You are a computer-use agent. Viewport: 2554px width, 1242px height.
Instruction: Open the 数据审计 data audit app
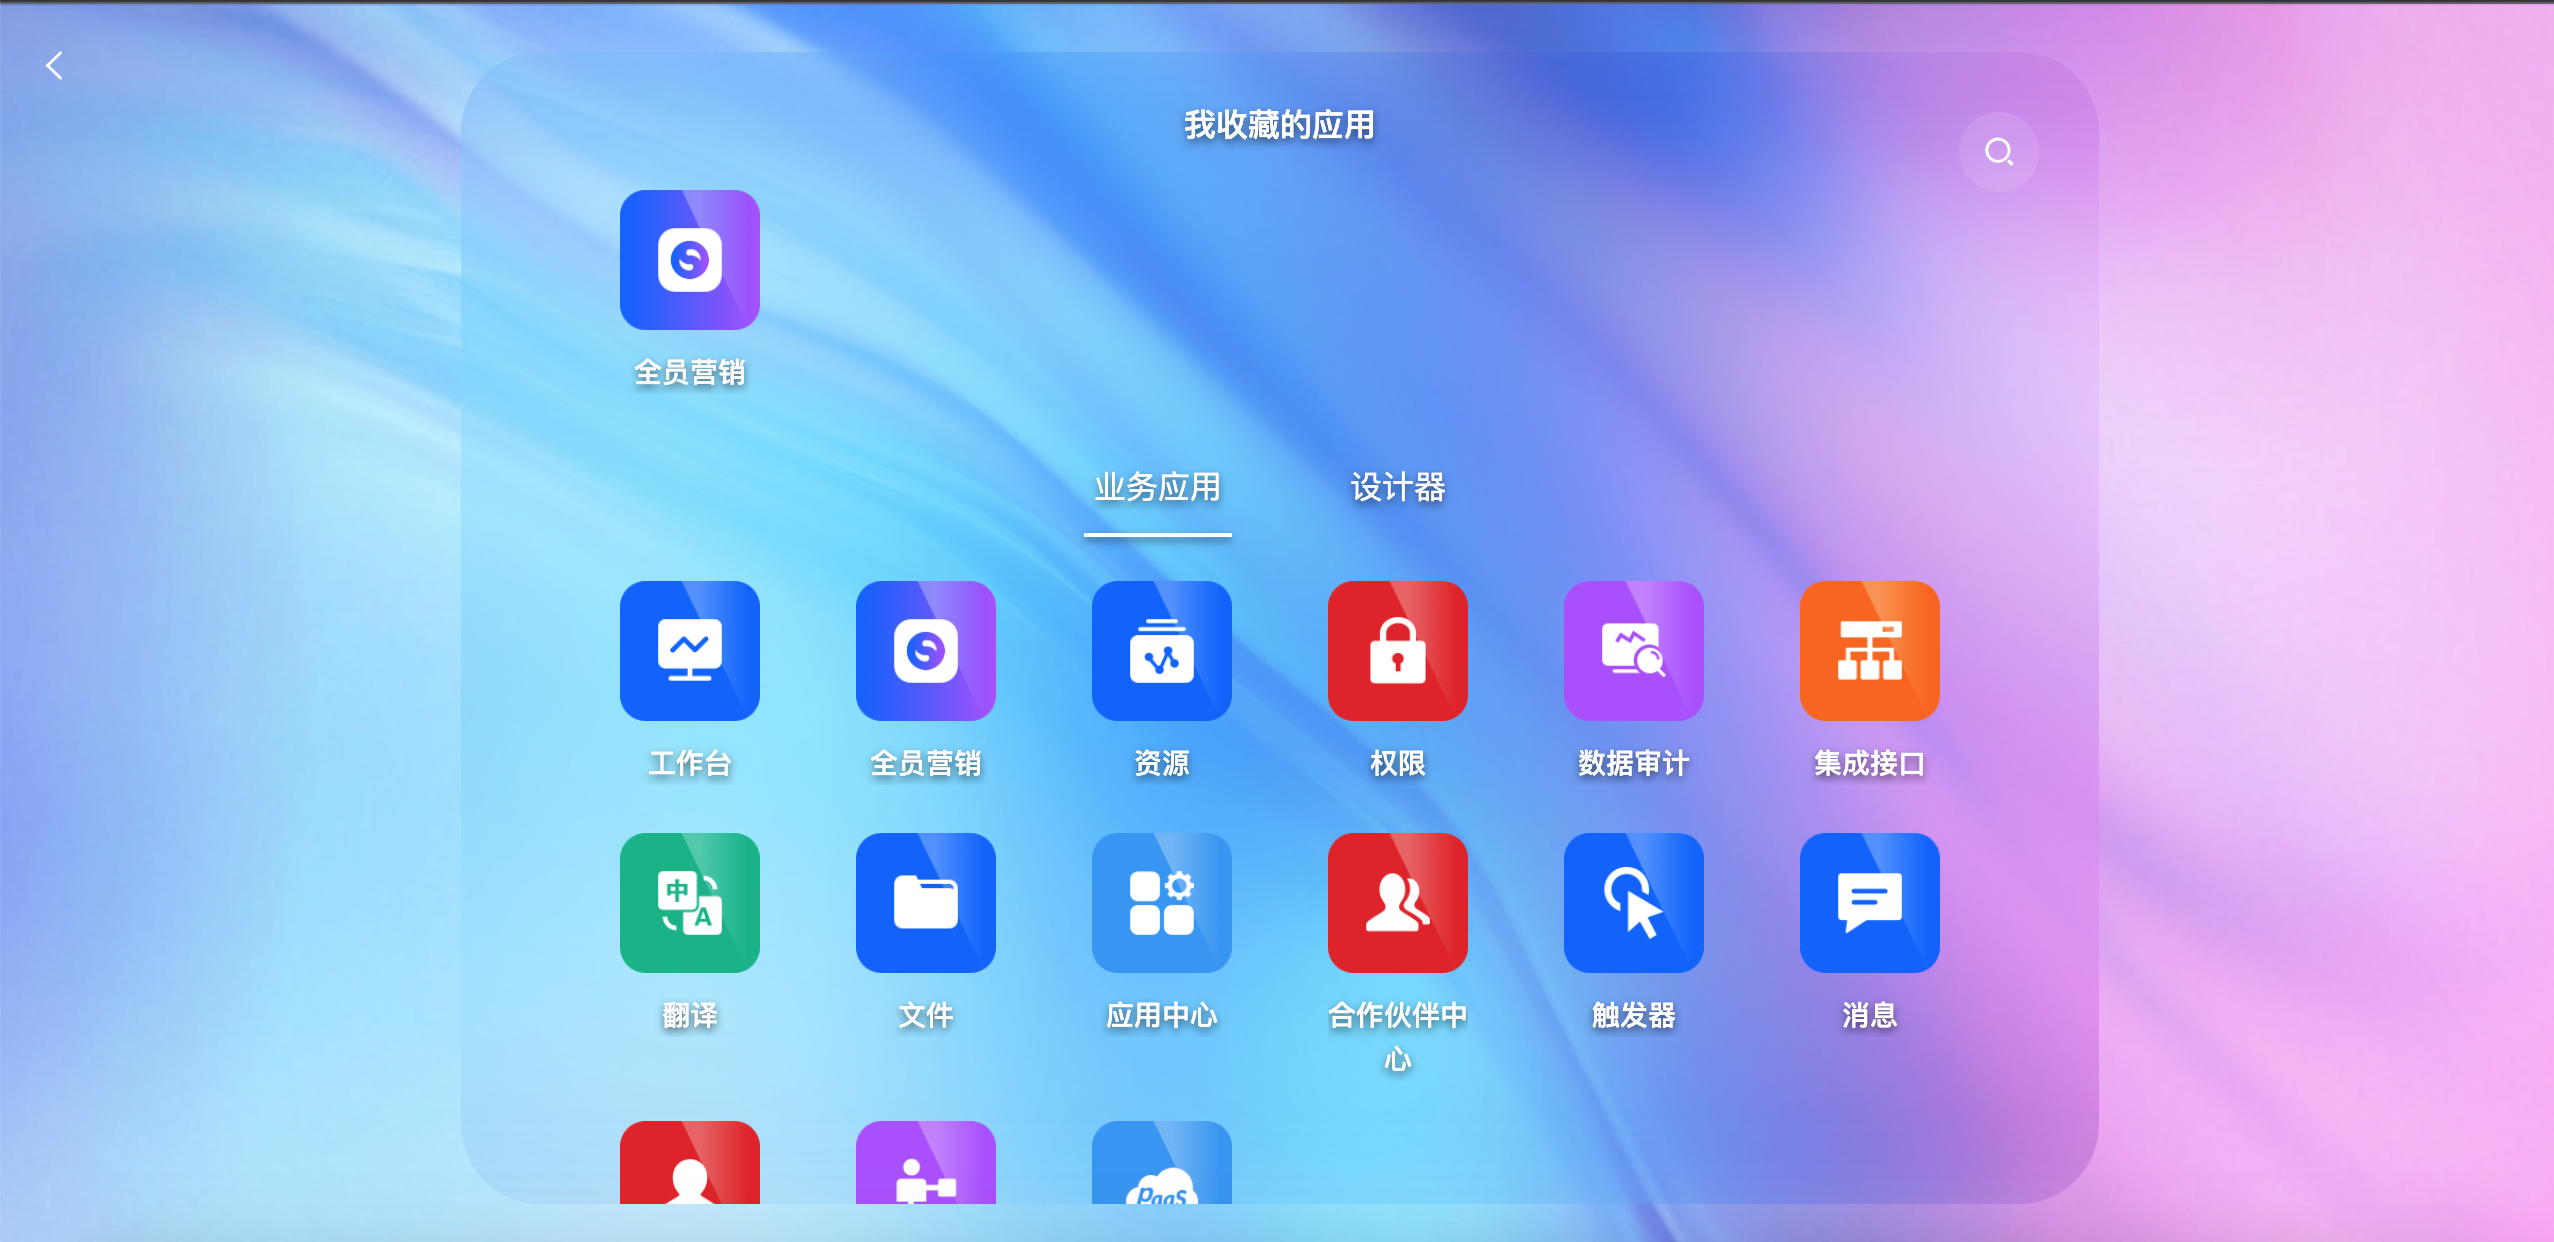click(1633, 650)
